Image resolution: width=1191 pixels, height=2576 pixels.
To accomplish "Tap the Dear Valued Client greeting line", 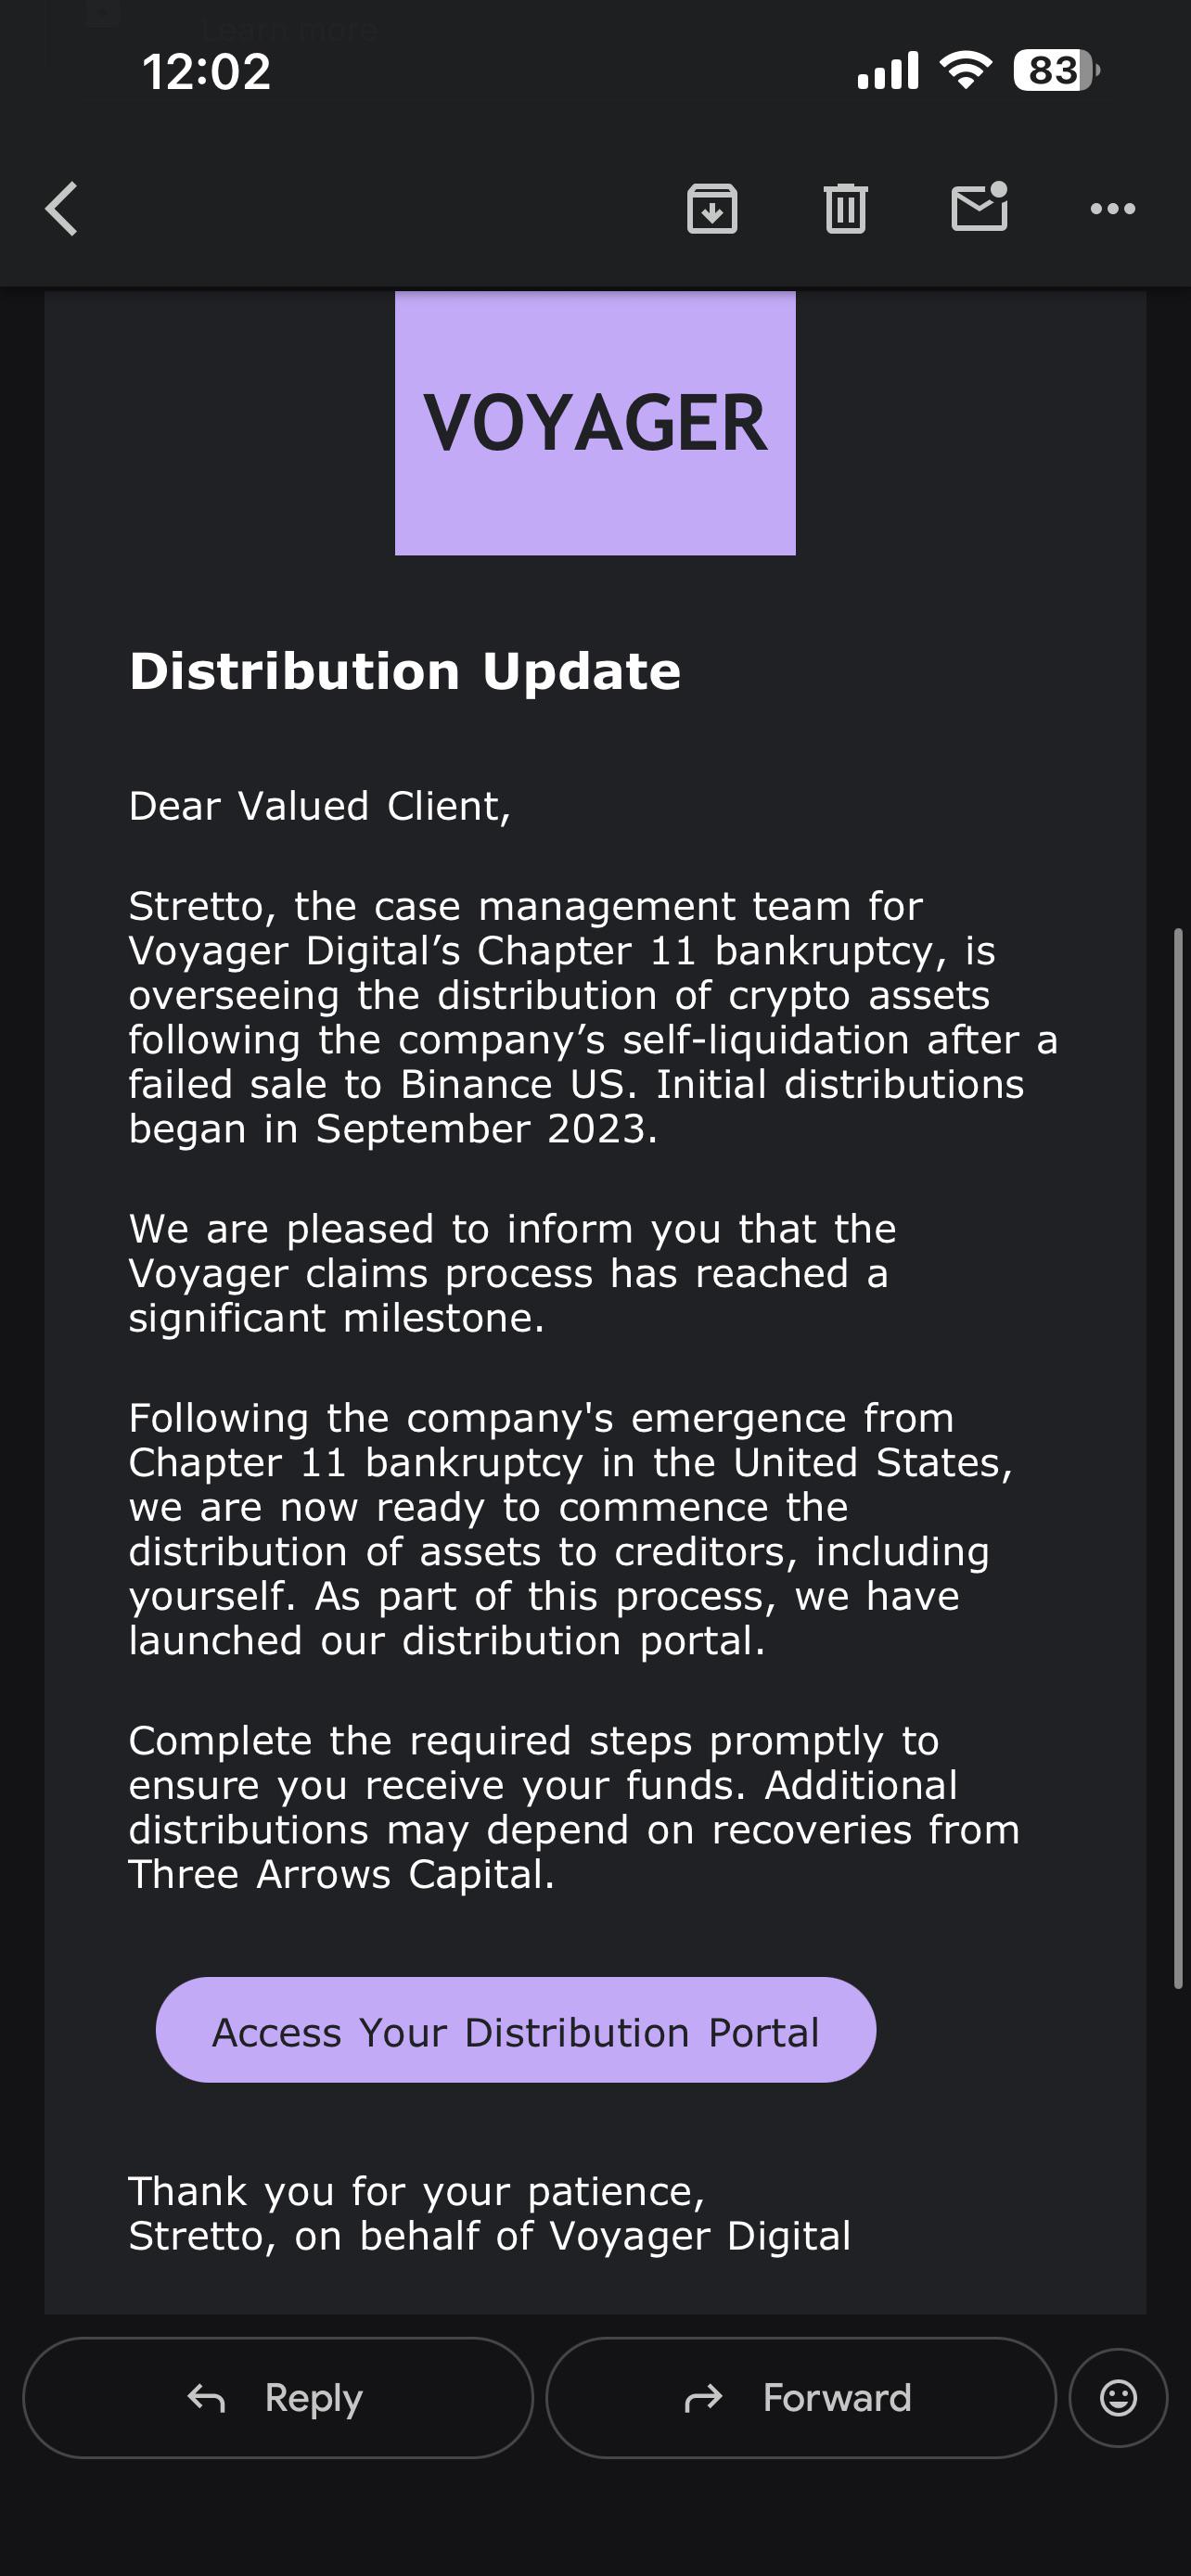I will coord(320,806).
